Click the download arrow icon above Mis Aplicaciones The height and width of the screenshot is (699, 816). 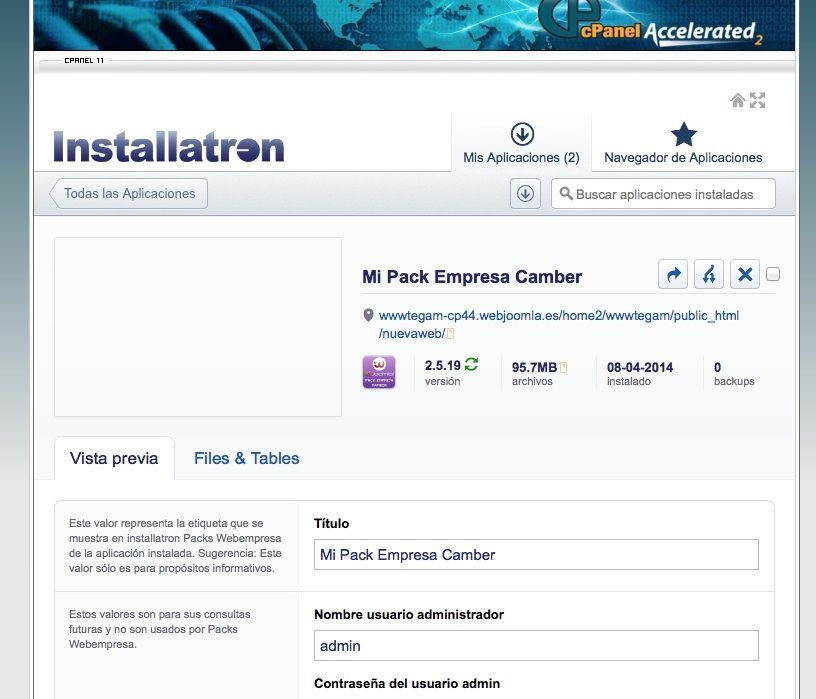(x=522, y=134)
